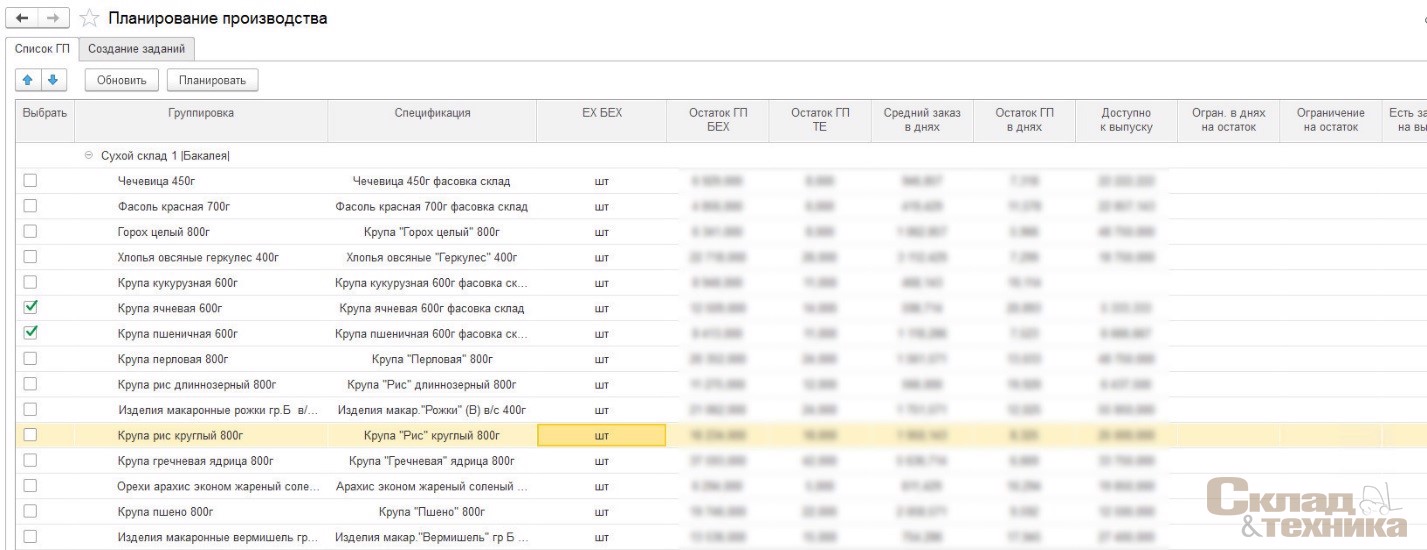Move row down with blue arrow
The height and width of the screenshot is (550, 1427).
click(52, 80)
